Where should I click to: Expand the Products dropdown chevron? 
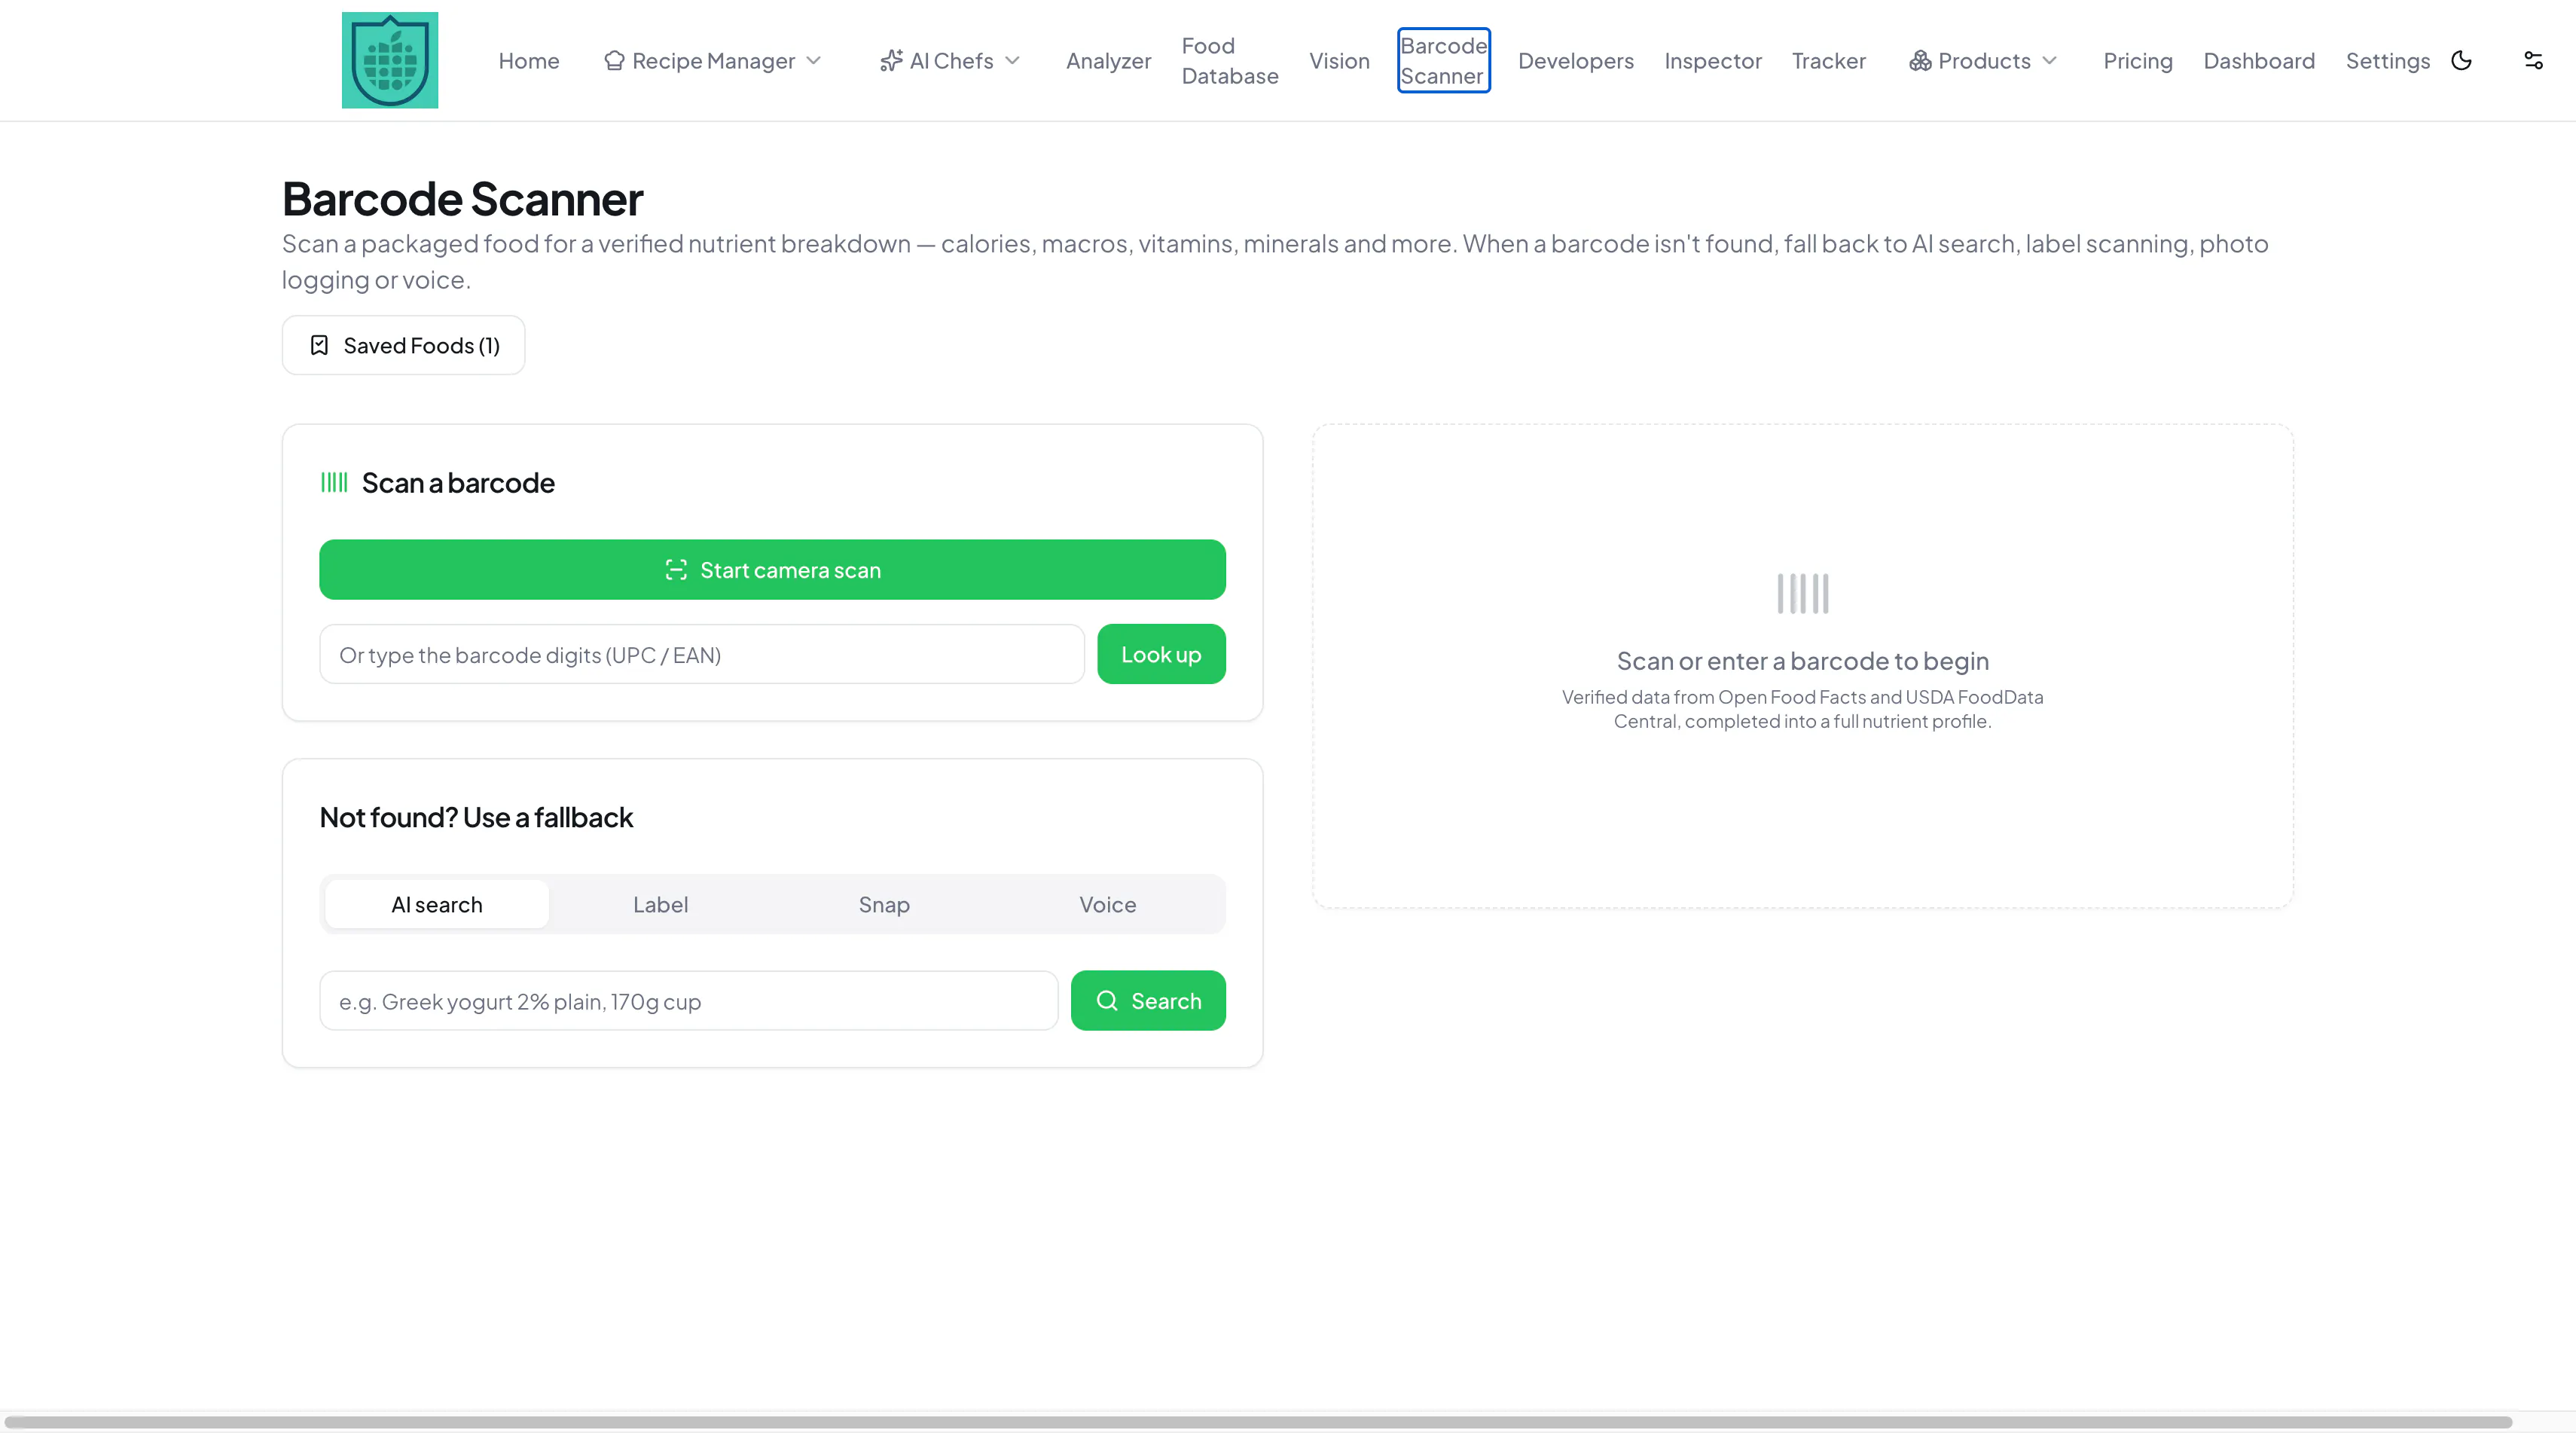tap(2049, 61)
